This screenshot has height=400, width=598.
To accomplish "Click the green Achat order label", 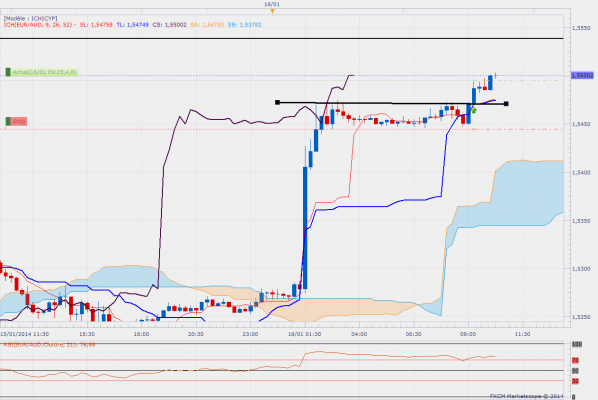I will pos(45,72).
